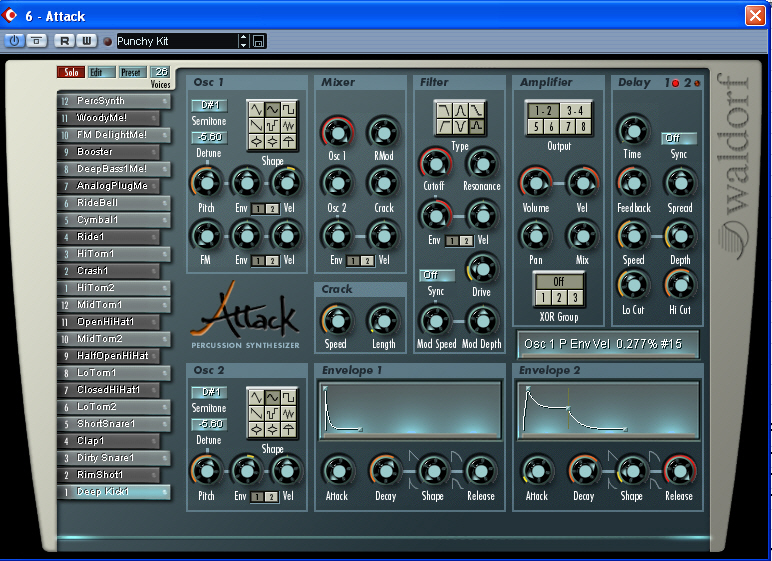Screen dimensions: 772x561
Task: Open the arrow on the MidTom1 slot
Action: click(165, 305)
